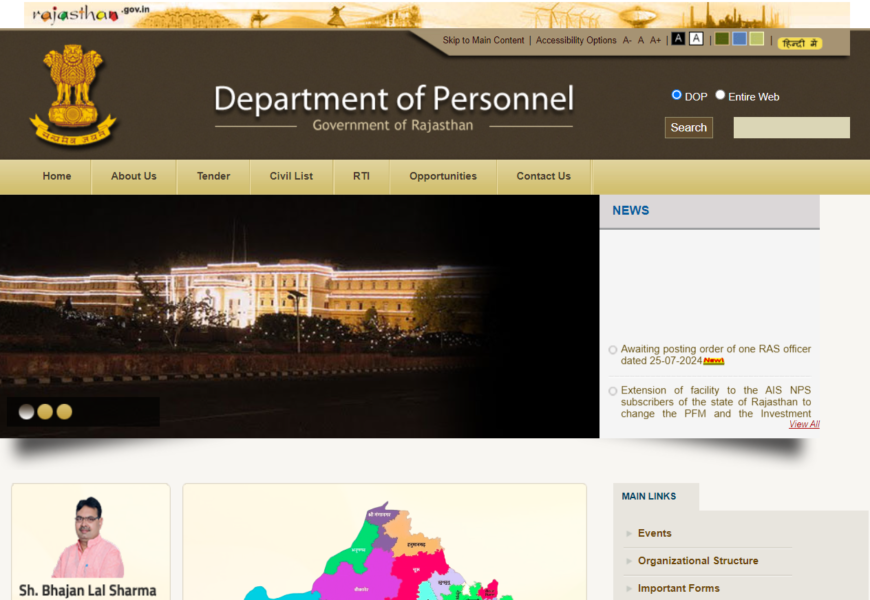
Task: Select the Entire Web radio button
Action: [x=720, y=95]
